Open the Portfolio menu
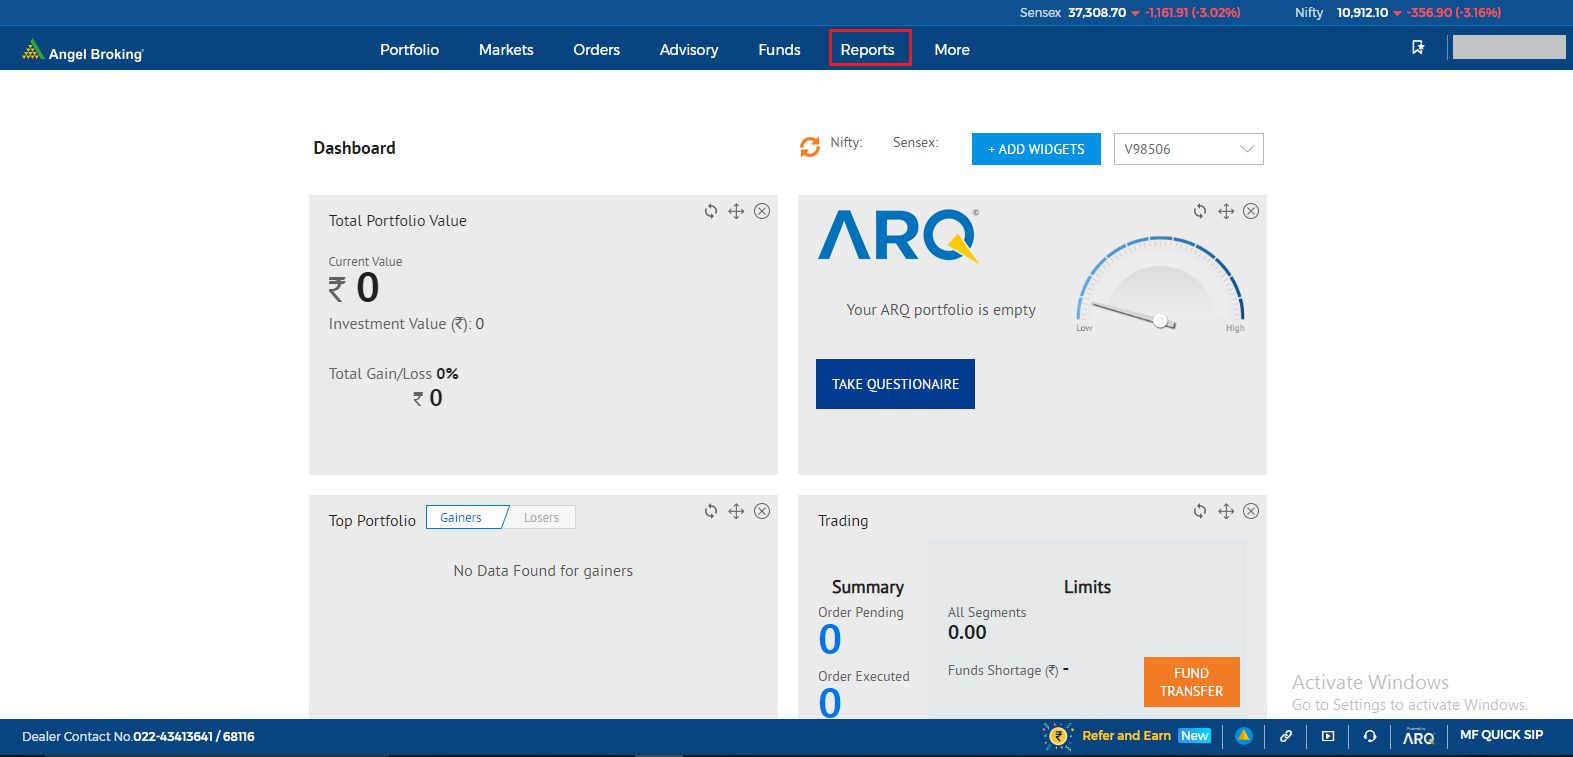 (409, 50)
